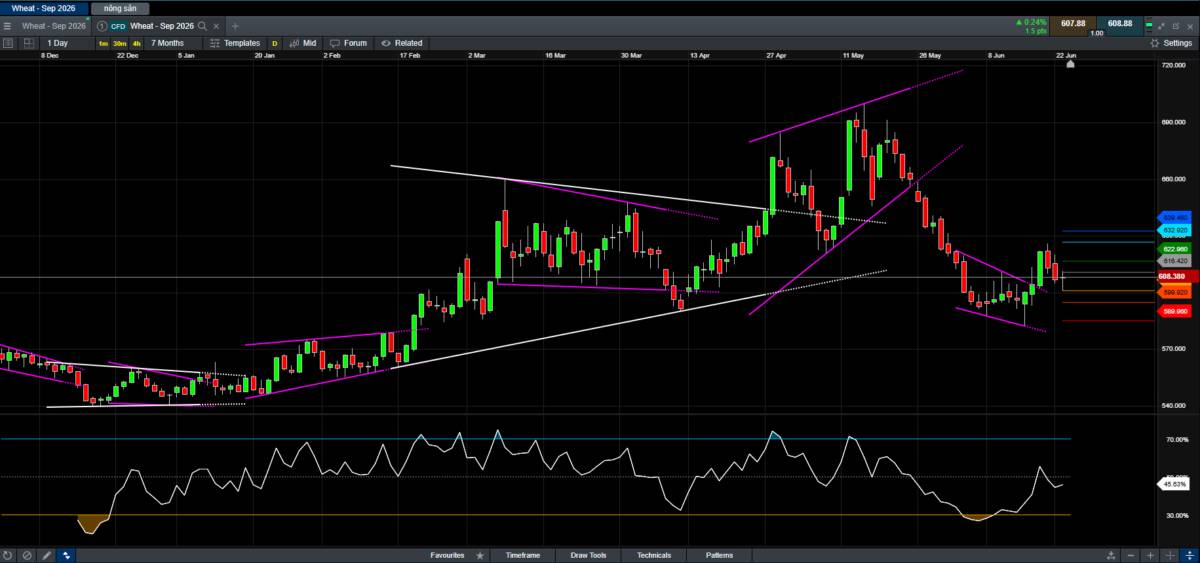Click the circled 1 icon in tab

[102, 25]
